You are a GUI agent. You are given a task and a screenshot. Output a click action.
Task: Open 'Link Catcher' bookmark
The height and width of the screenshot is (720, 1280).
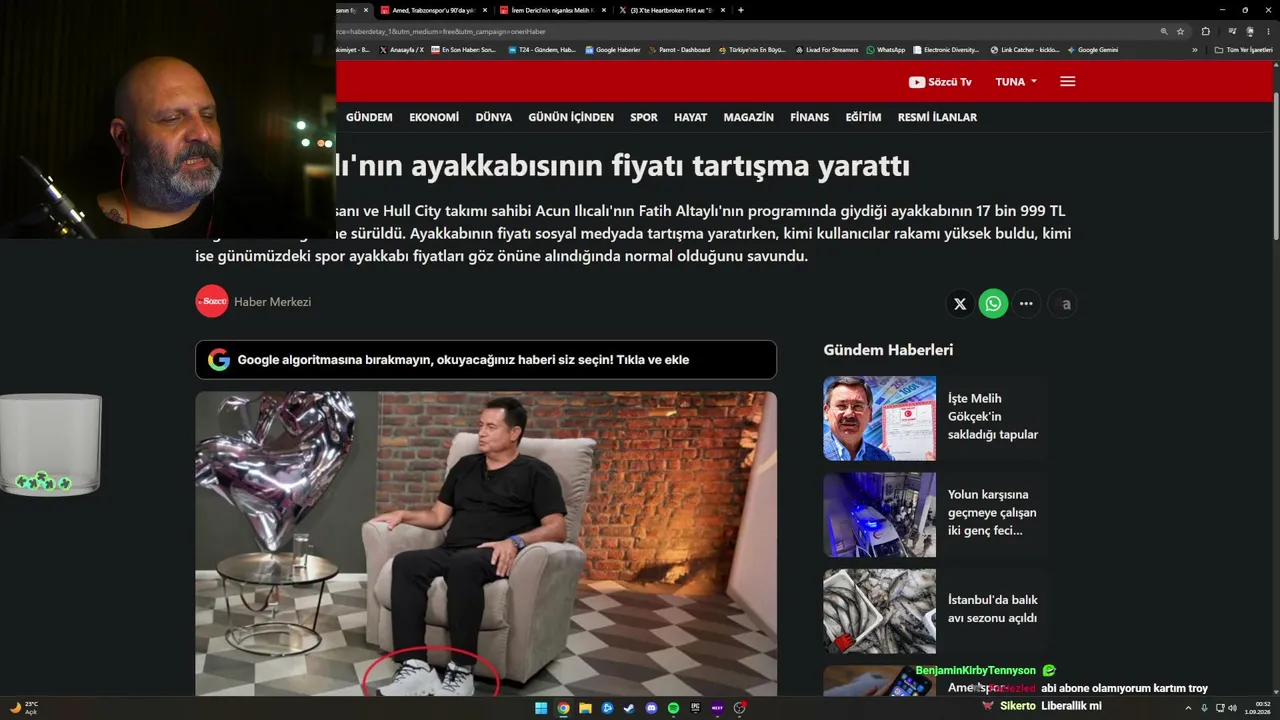pyautogui.click(x=1025, y=50)
